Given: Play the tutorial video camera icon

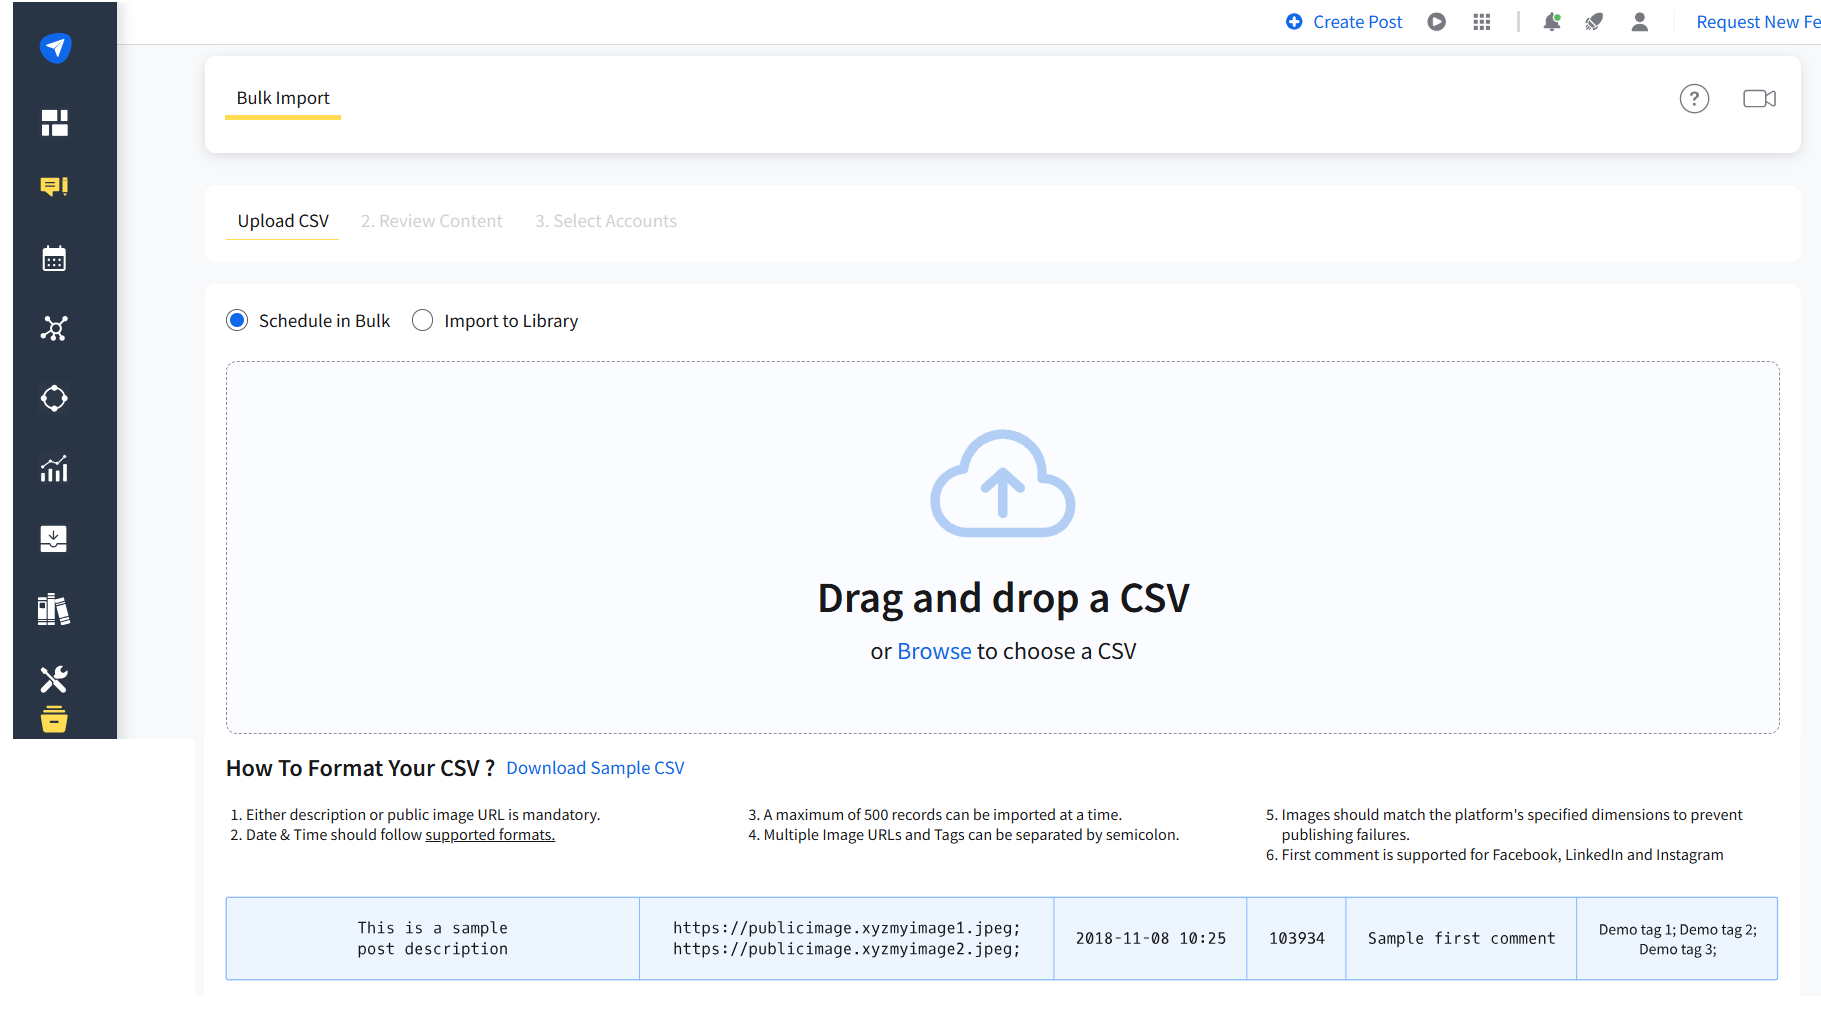Looking at the screenshot, I should [1759, 98].
